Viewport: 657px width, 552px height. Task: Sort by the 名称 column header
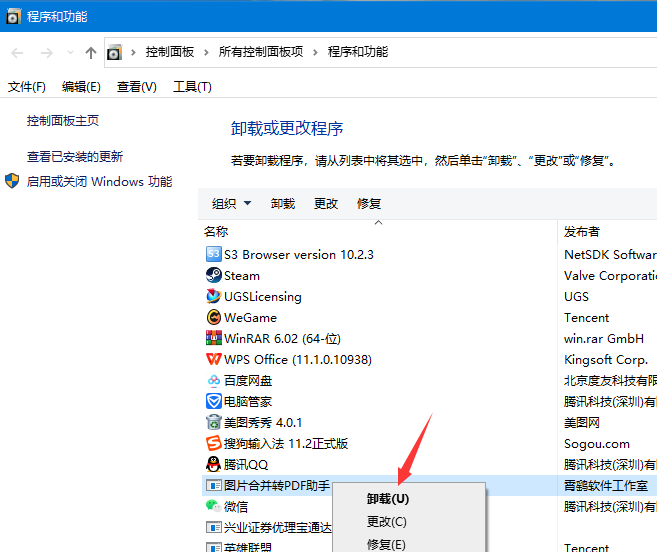pos(216,231)
